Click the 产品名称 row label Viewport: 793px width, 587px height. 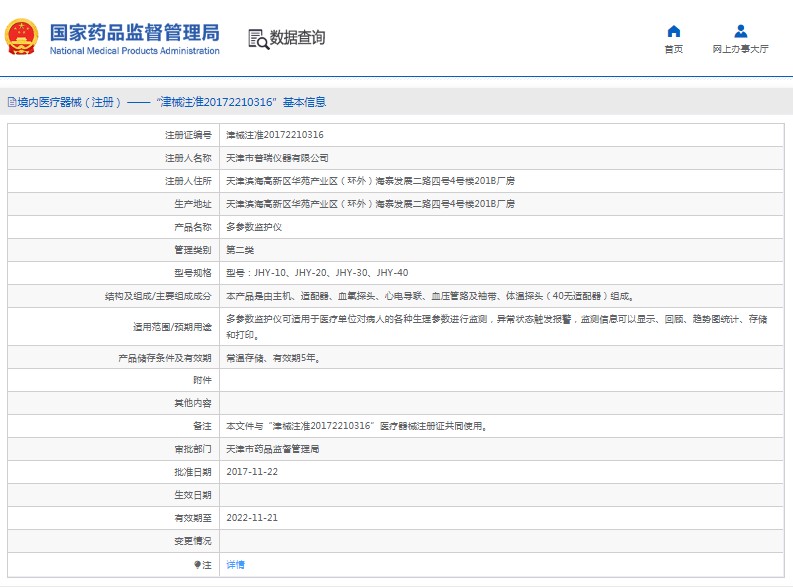[193, 227]
